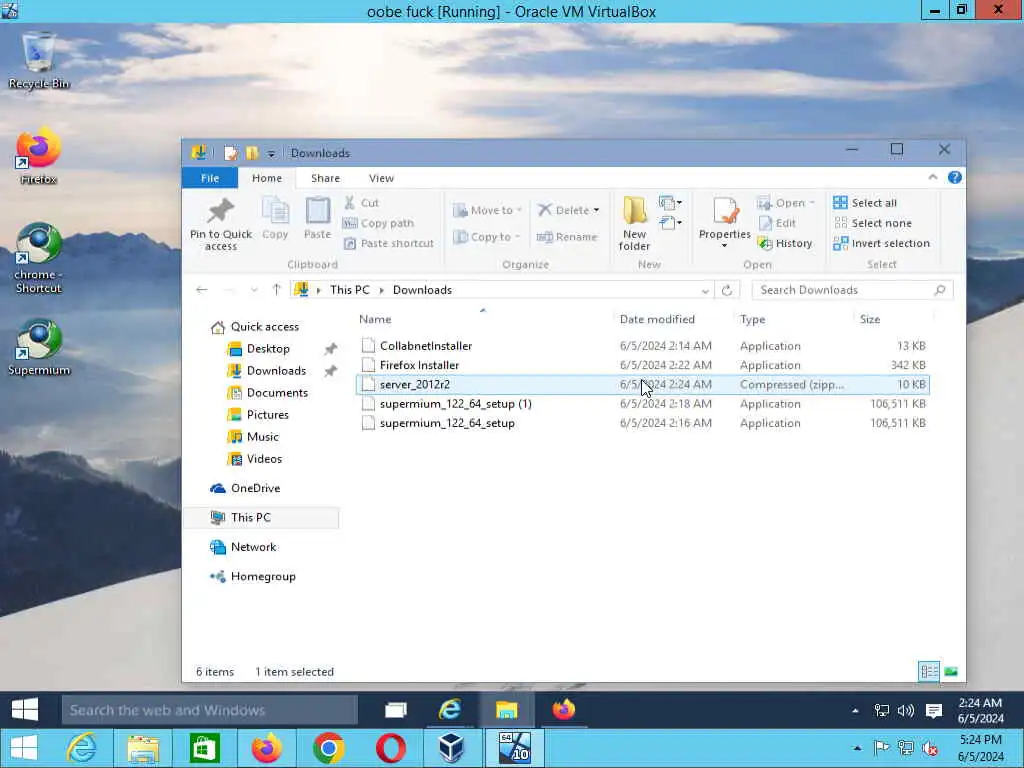1024x768 pixels.
Task: Create a New folder from ribbon
Action: [634, 223]
